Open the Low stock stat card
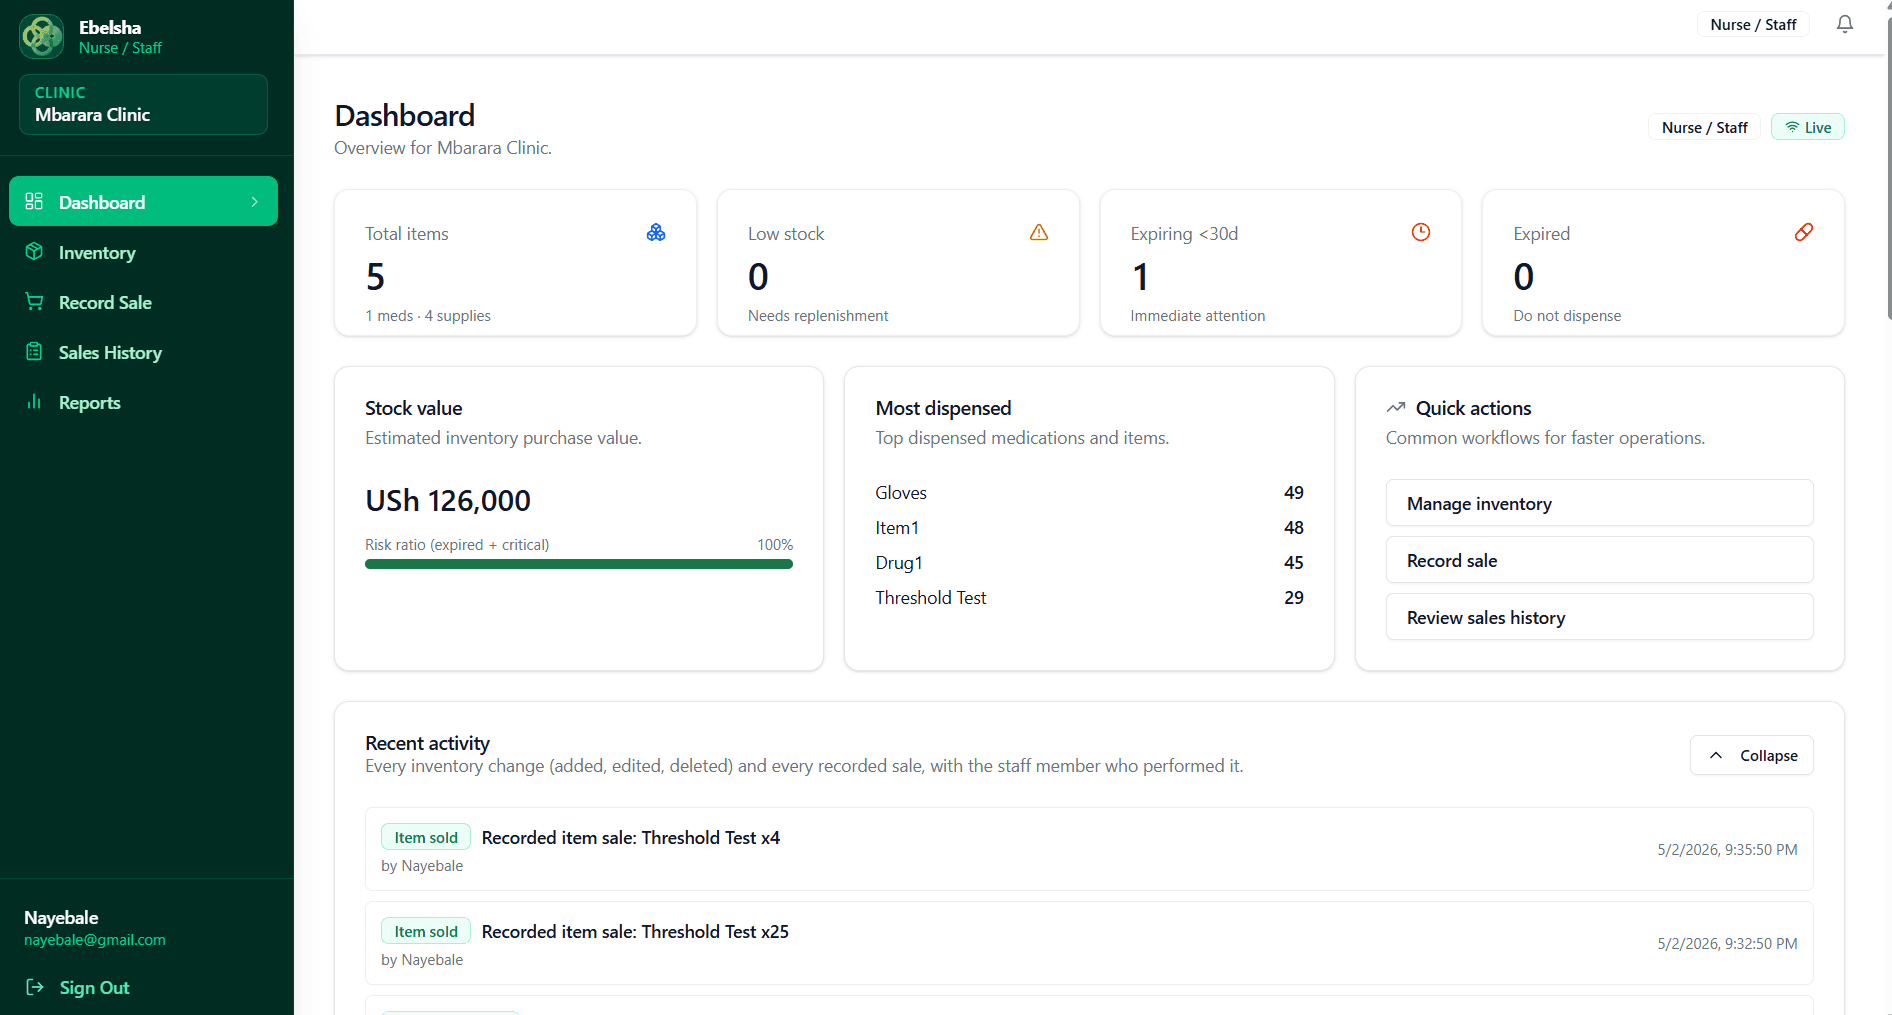Screen dimensions: 1892x1015 click(898, 263)
